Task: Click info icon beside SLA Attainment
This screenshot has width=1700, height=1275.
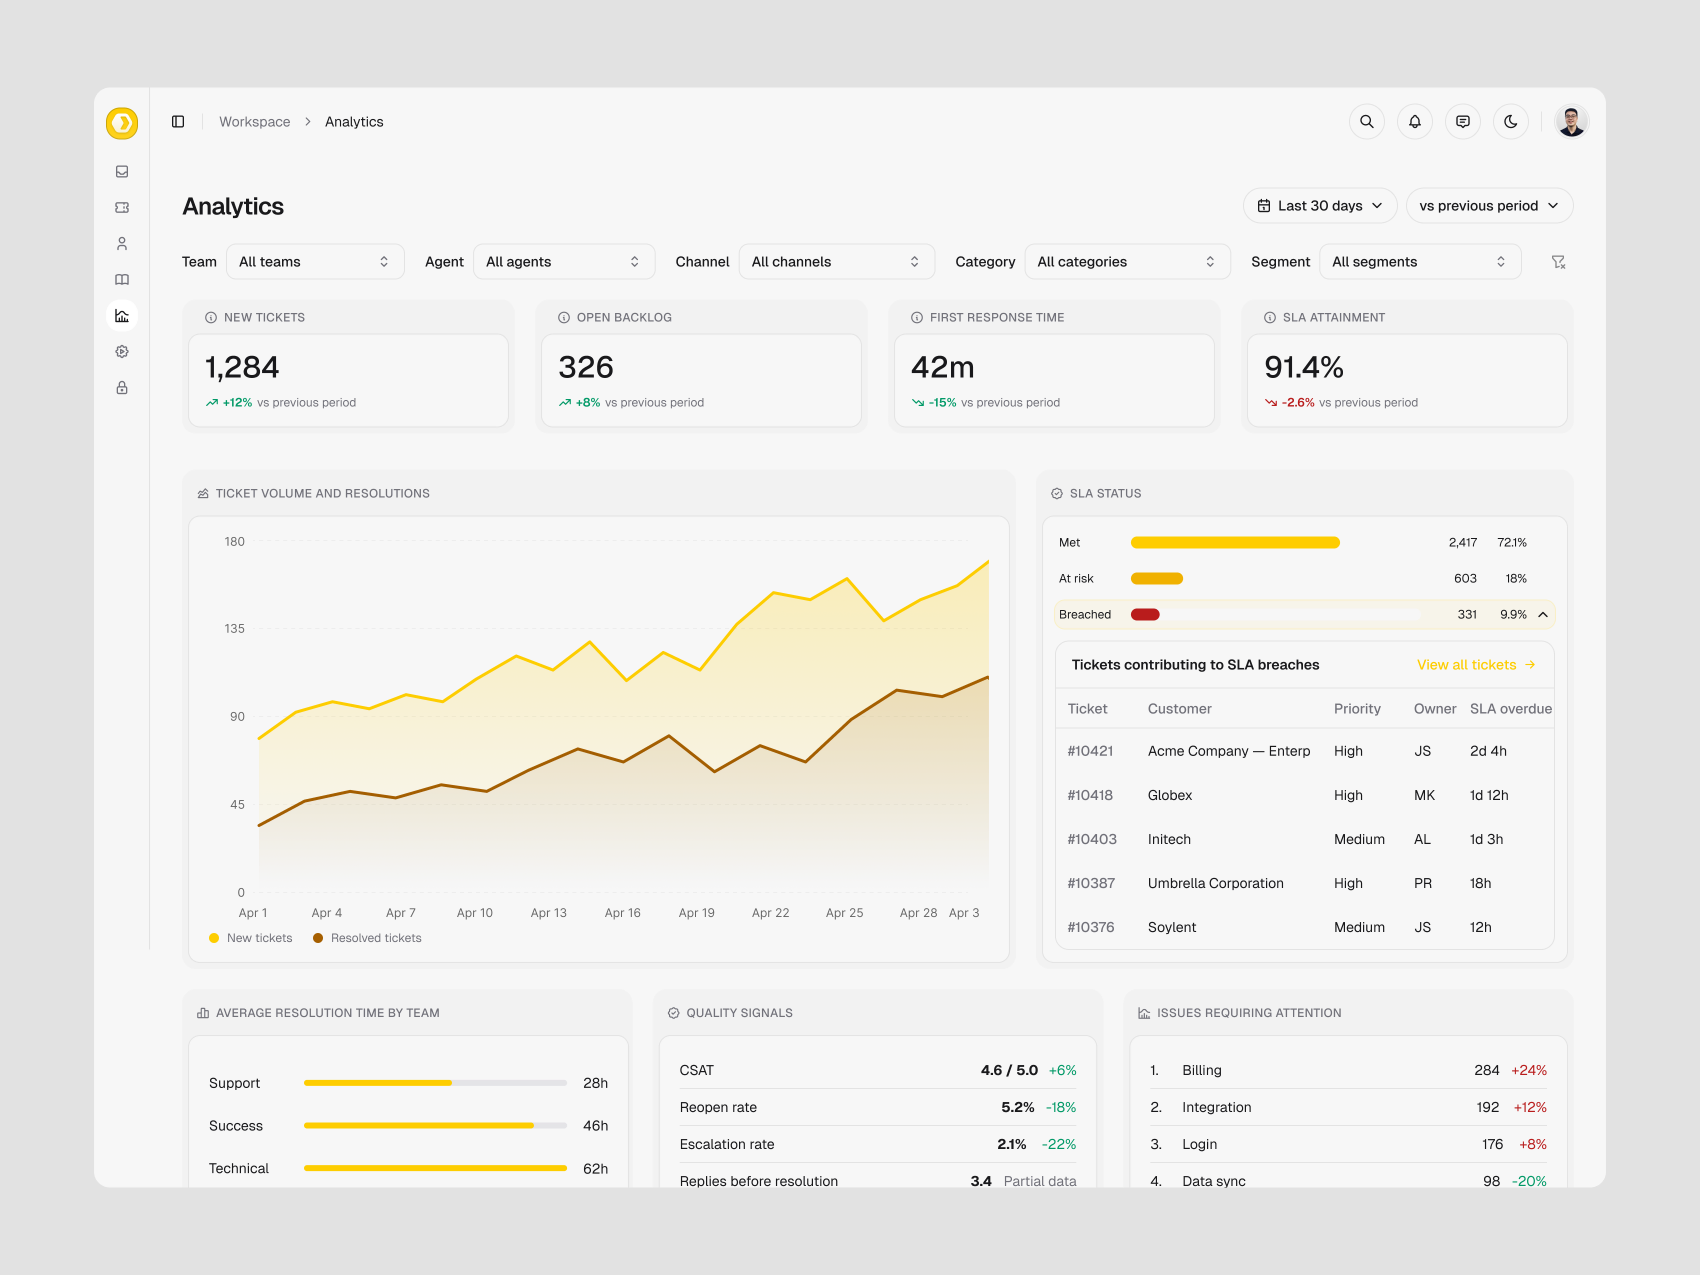Action: tap(1270, 318)
